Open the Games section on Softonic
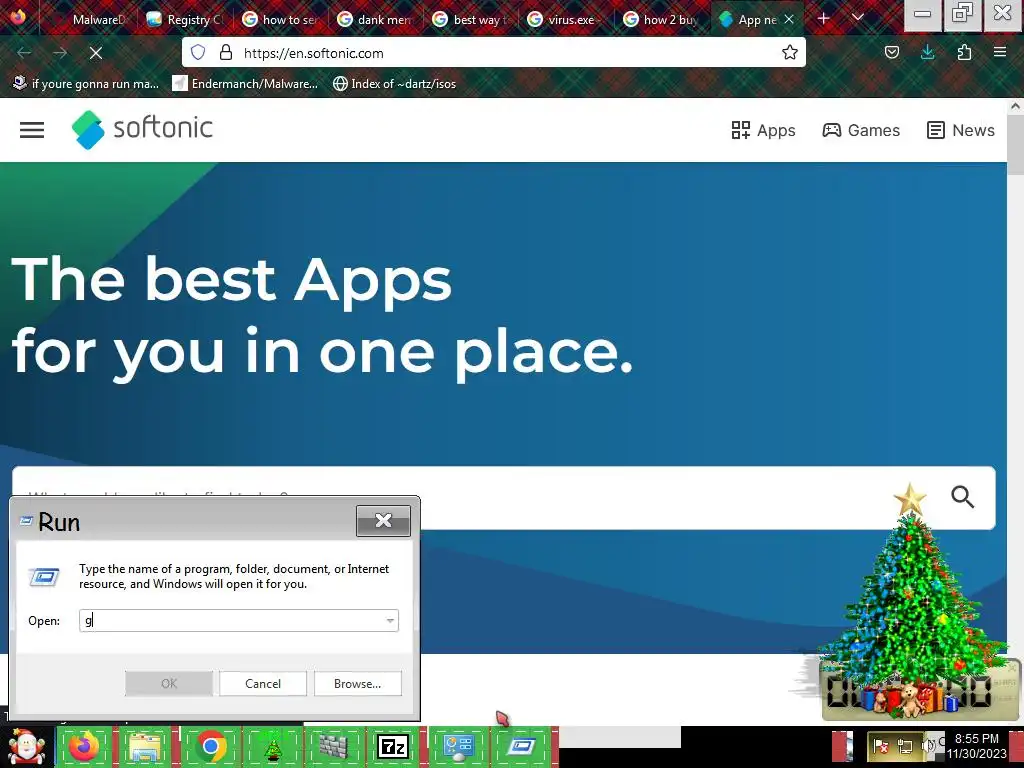Viewport: 1024px width, 768px height. click(861, 130)
